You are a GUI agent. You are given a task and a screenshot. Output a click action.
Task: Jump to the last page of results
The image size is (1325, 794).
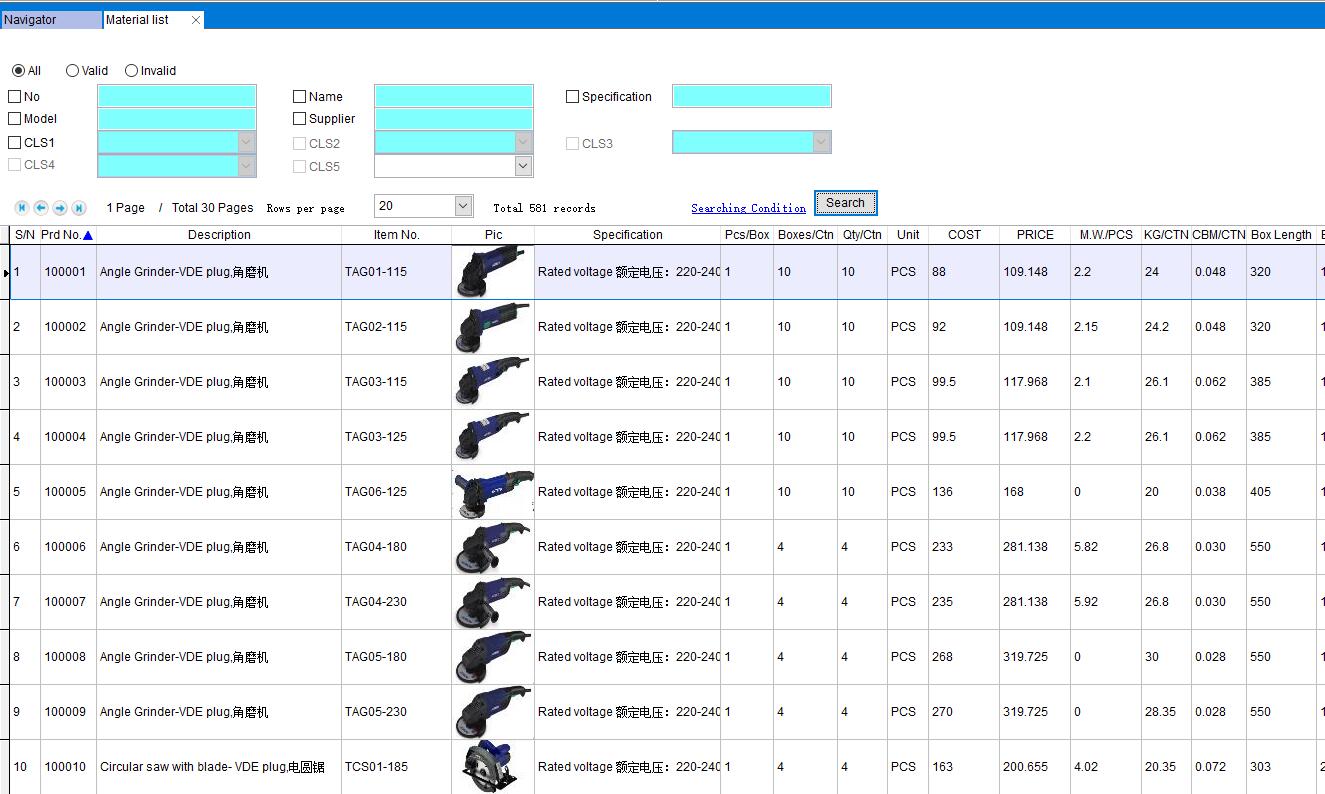tap(79, 208)
